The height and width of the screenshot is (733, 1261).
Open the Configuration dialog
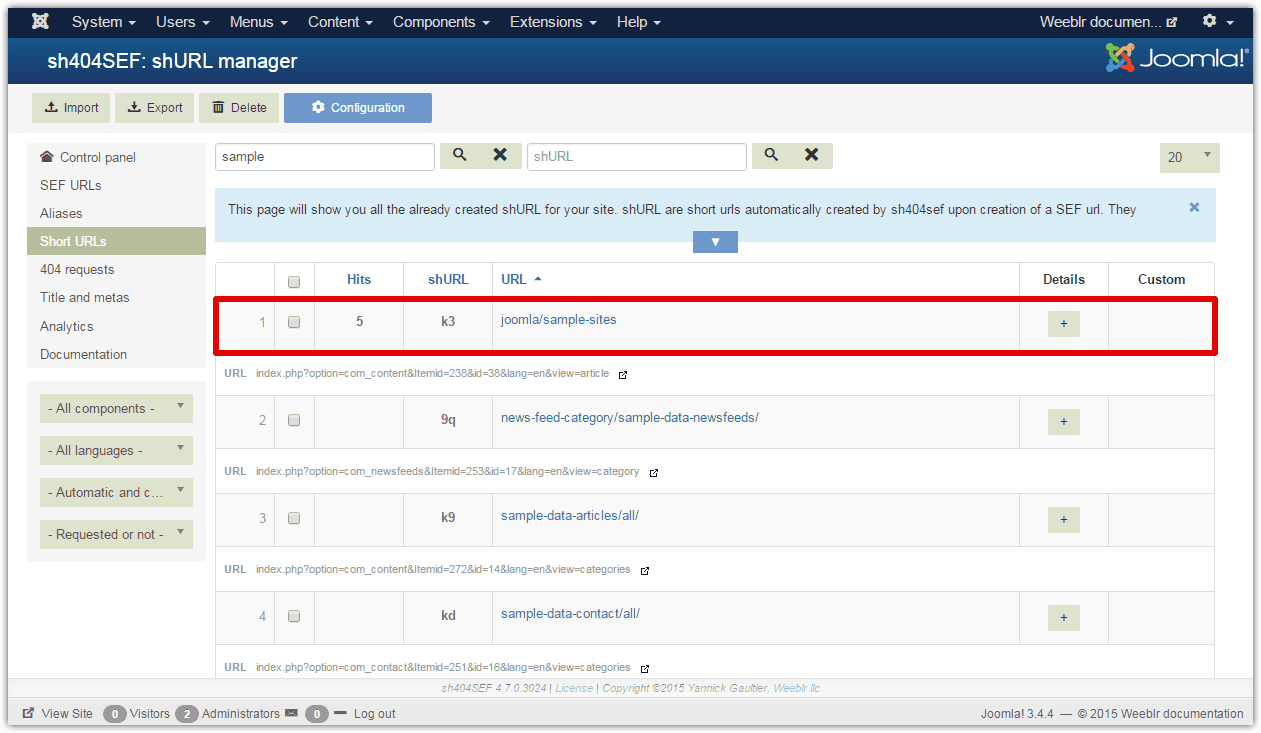tap(358, 108)
